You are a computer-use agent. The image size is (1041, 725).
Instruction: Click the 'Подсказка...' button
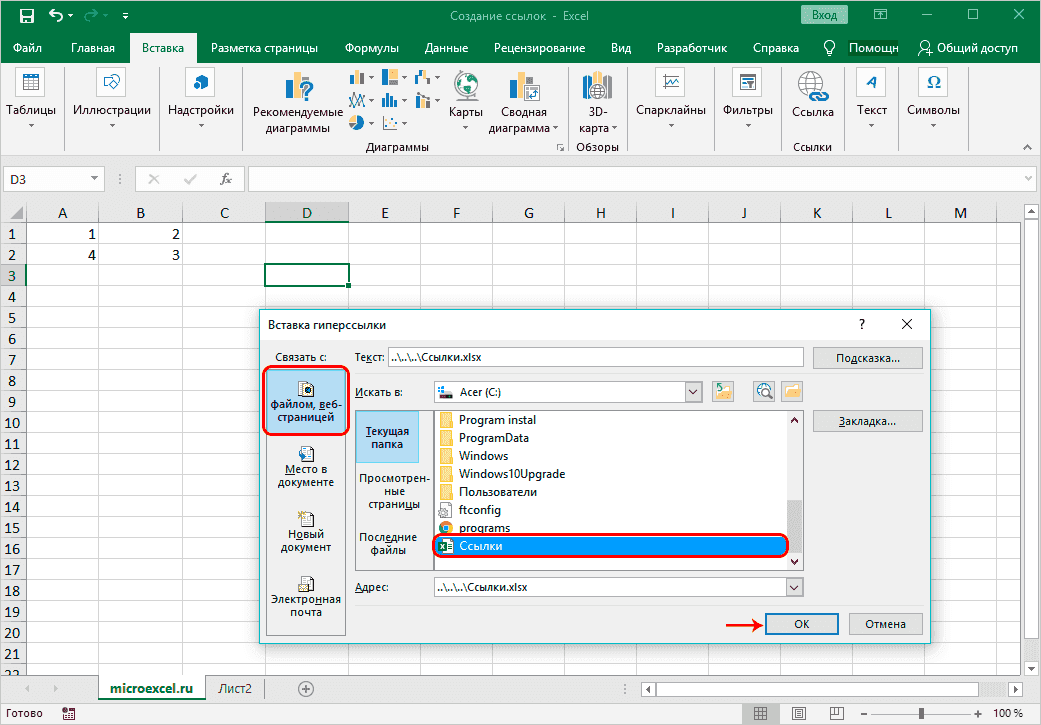(866, 357)
